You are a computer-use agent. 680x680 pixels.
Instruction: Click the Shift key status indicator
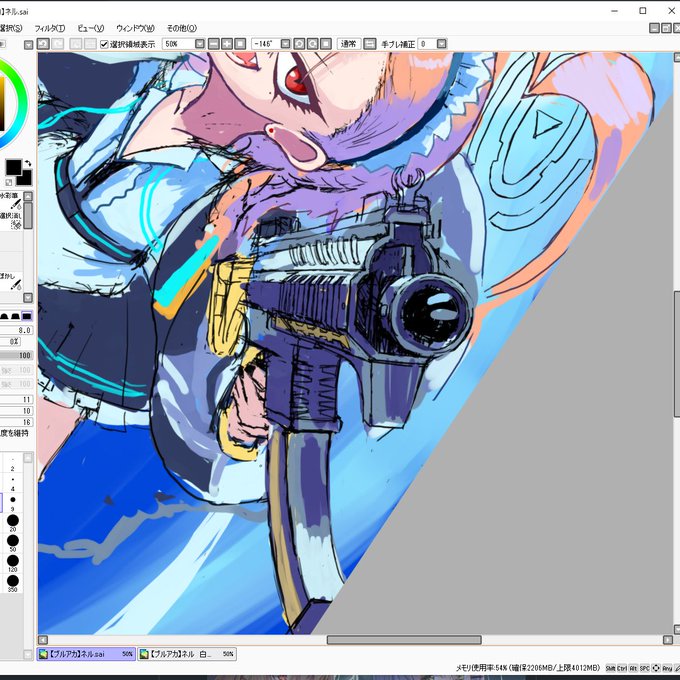tap(611, 668)
